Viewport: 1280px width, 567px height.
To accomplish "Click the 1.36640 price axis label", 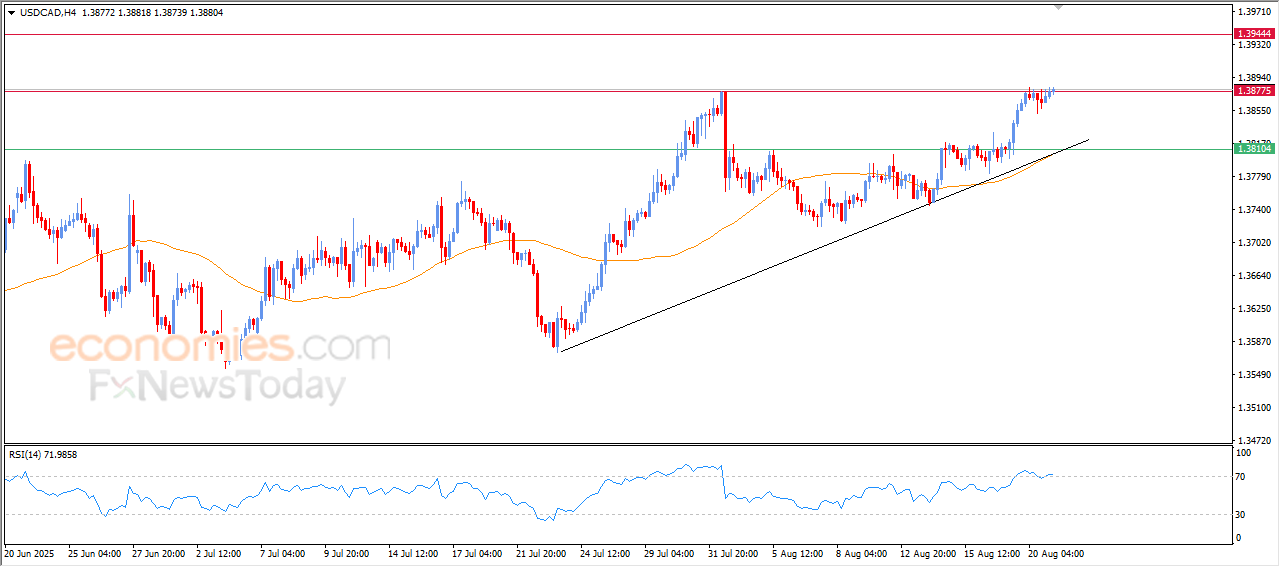I will [x=1254, y=276].
